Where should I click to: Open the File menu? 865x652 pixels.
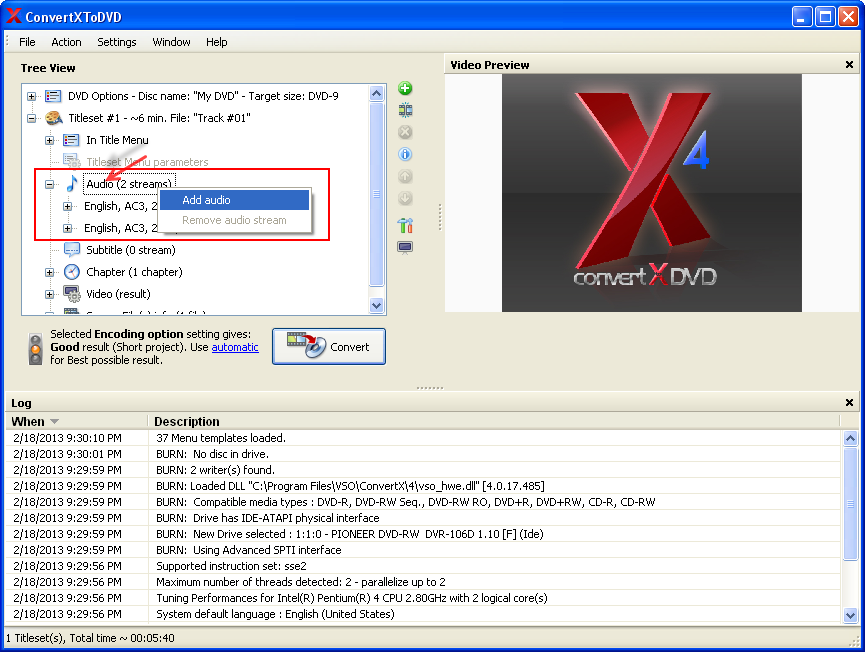click(27, 42)
